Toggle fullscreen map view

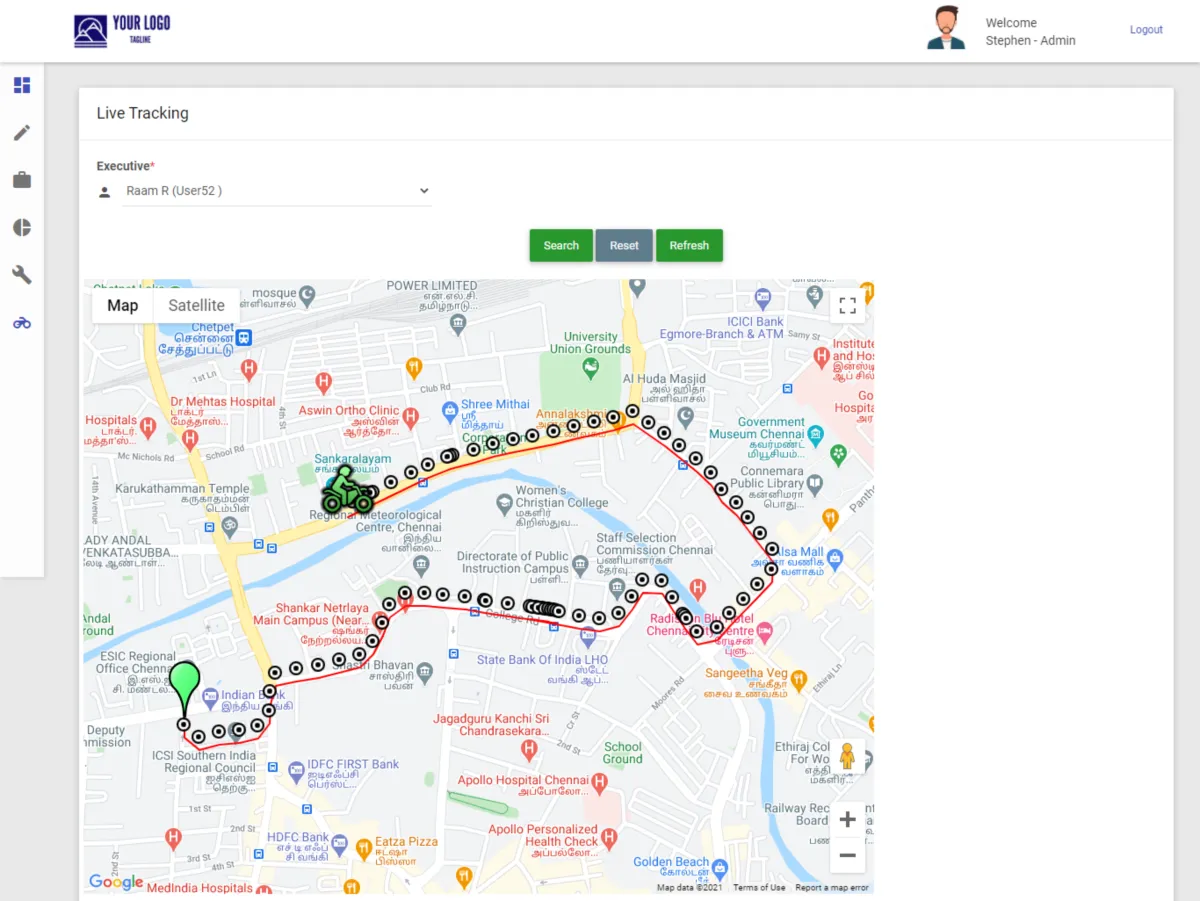click(x=848, y=306)
